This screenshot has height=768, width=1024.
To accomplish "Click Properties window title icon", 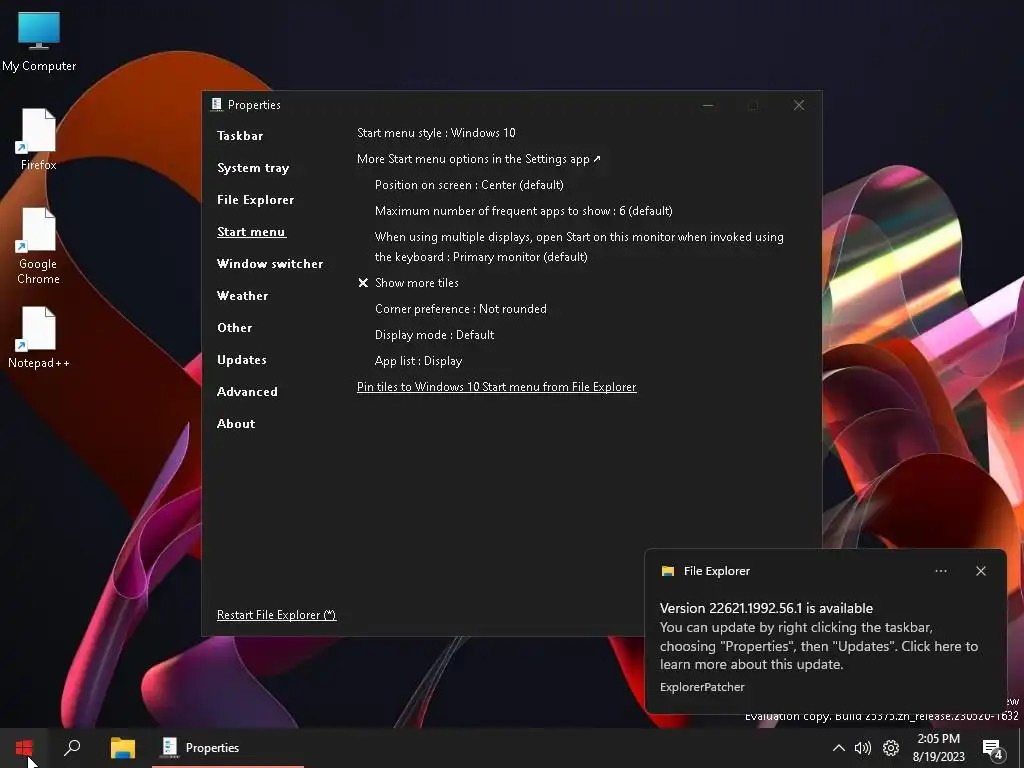I will 217,104.
